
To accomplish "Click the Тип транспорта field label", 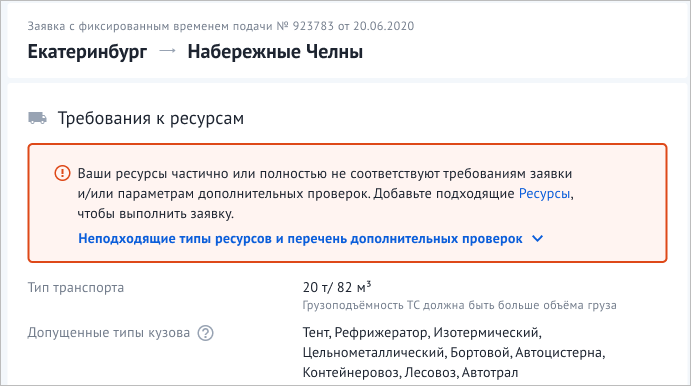I will click(x=76, y=288).
